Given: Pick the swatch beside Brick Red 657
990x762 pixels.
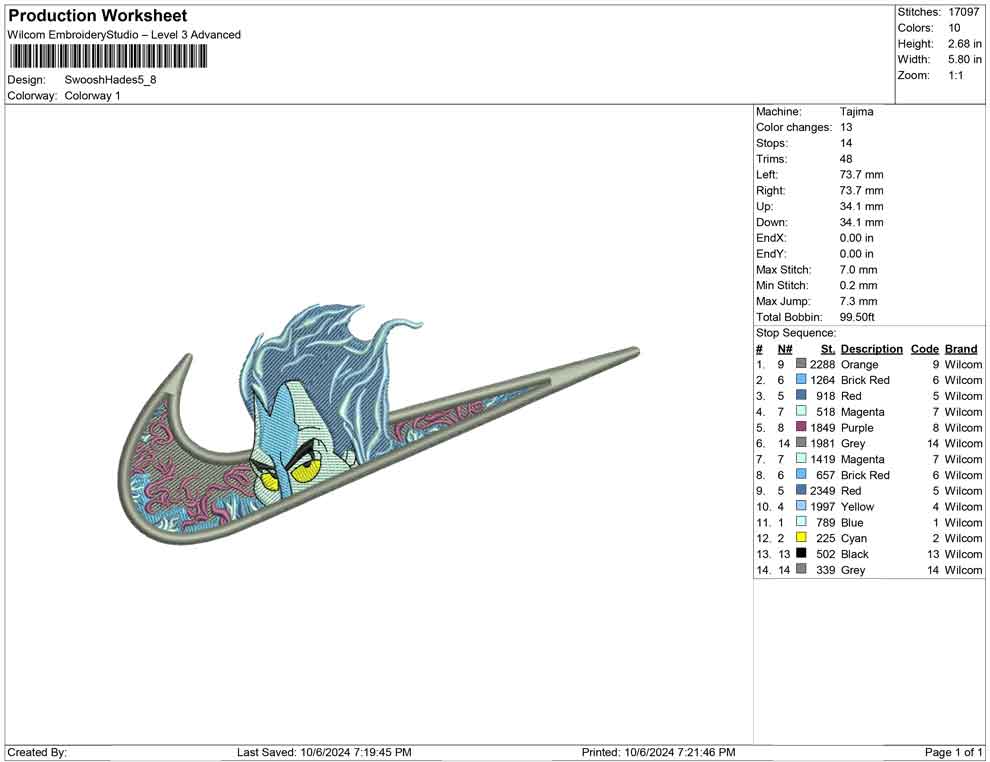Looking at the screenshot, I should (801, 474).
